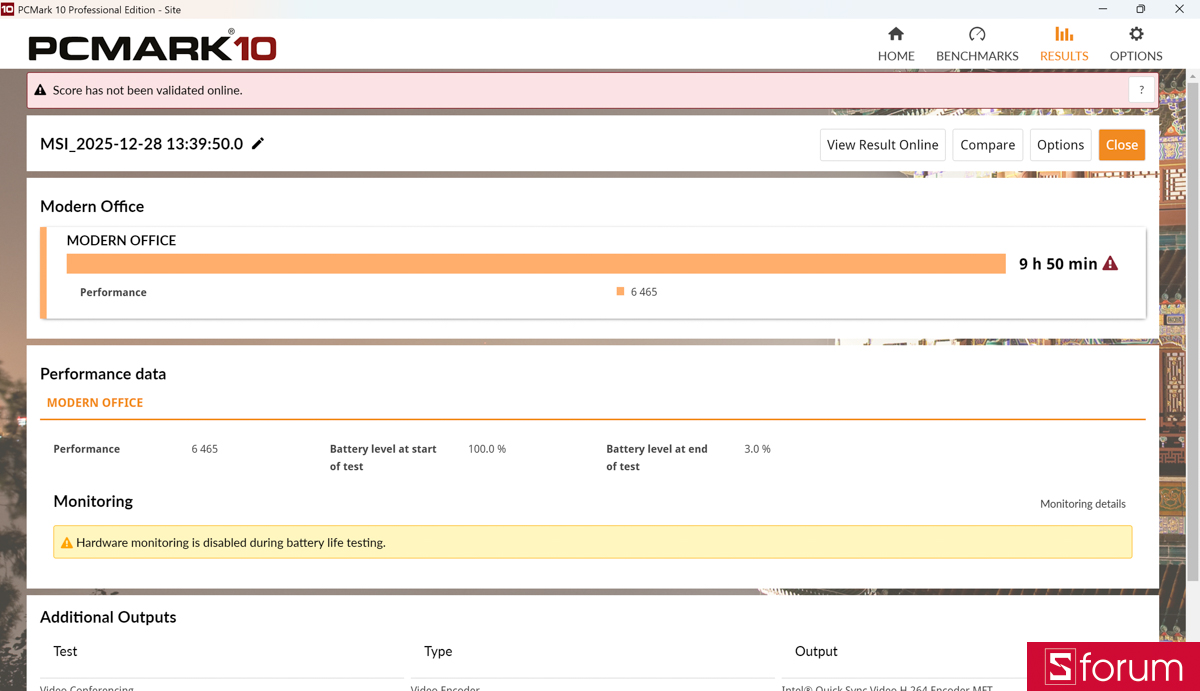Click Battery level at end value 3.0 %
The image size is (1200, 691).
(x=757, y=449)
